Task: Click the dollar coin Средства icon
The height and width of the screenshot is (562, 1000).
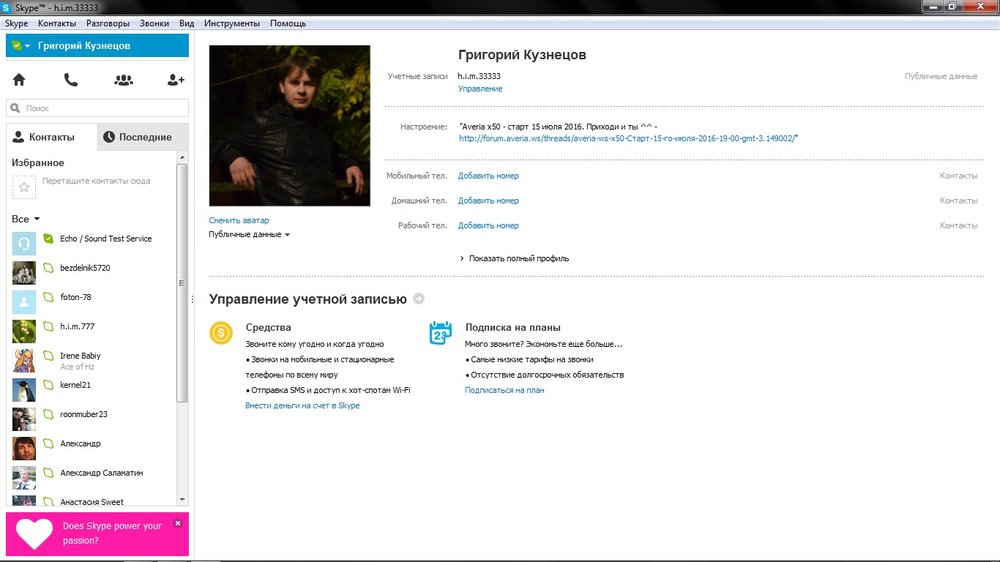Action: [x=221, y=334]
